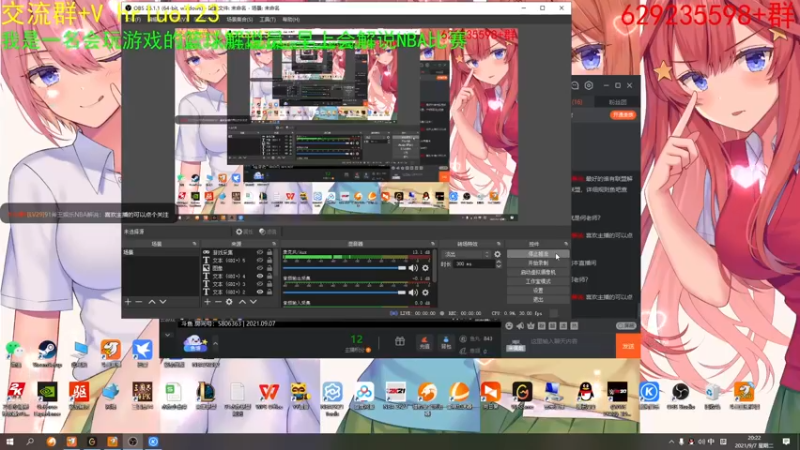The image size is (800, 450).
Task: Move the selected source up
Action: click(242, 302)
